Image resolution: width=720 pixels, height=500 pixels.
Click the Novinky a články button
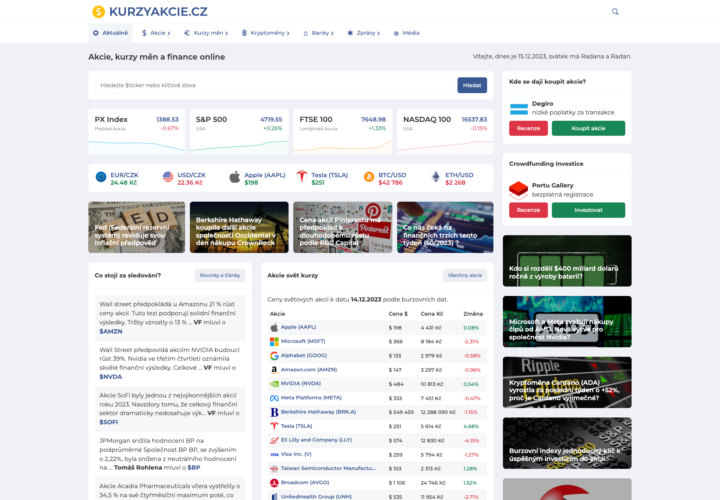(x=220, y=275)
